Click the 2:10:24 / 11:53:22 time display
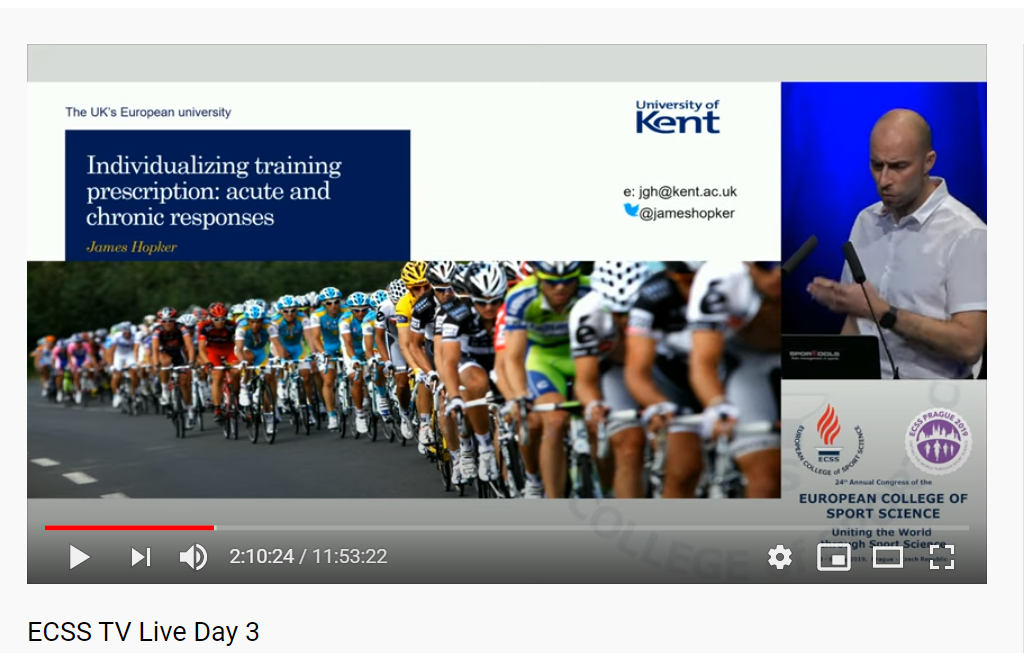 (308, 557)
